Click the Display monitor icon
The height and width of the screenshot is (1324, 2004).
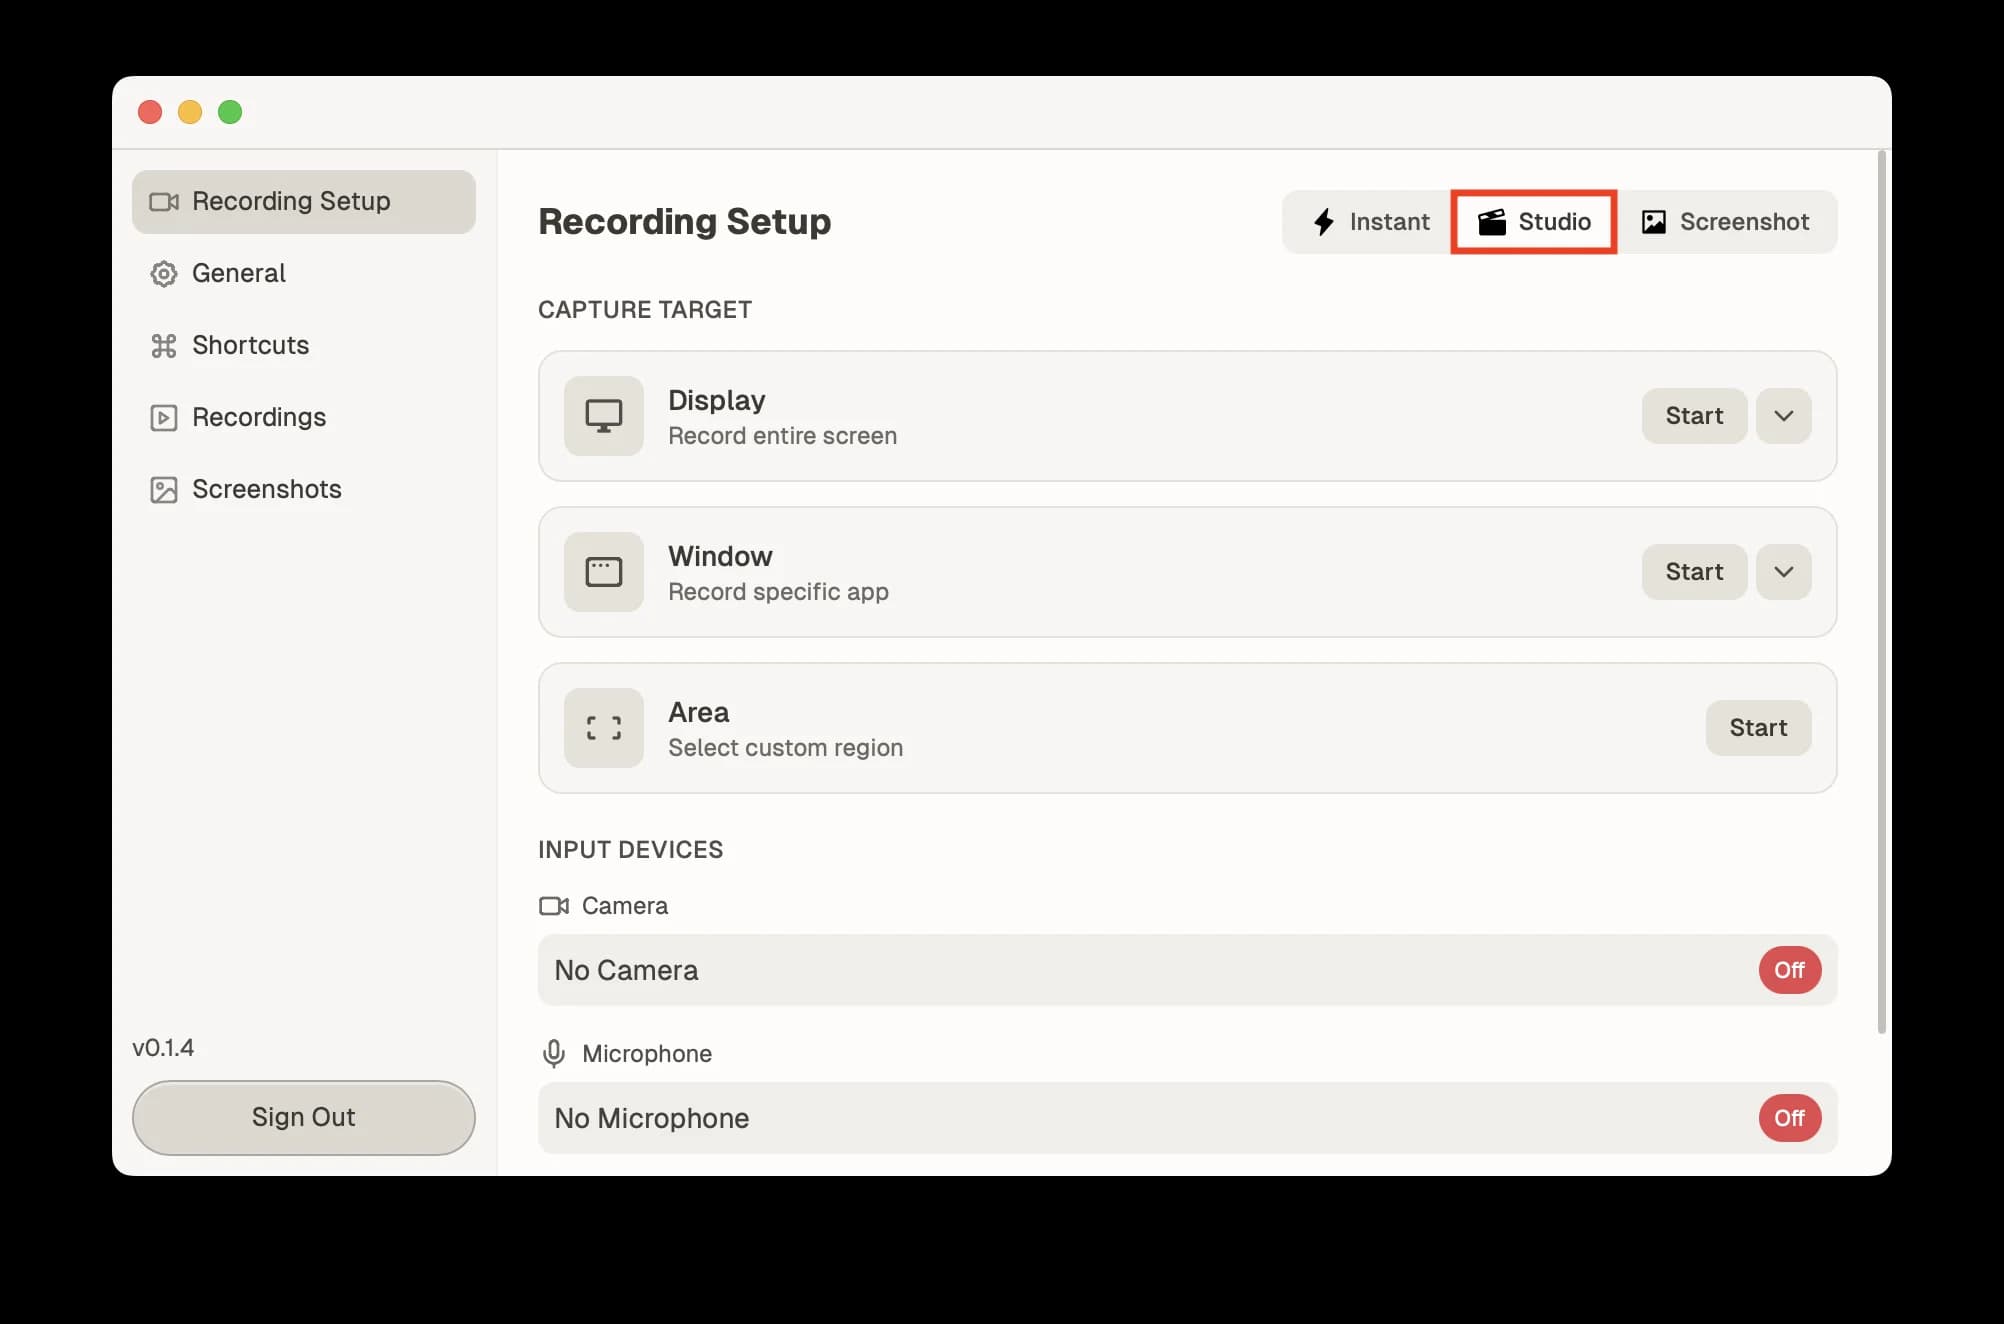coord(604,416)
